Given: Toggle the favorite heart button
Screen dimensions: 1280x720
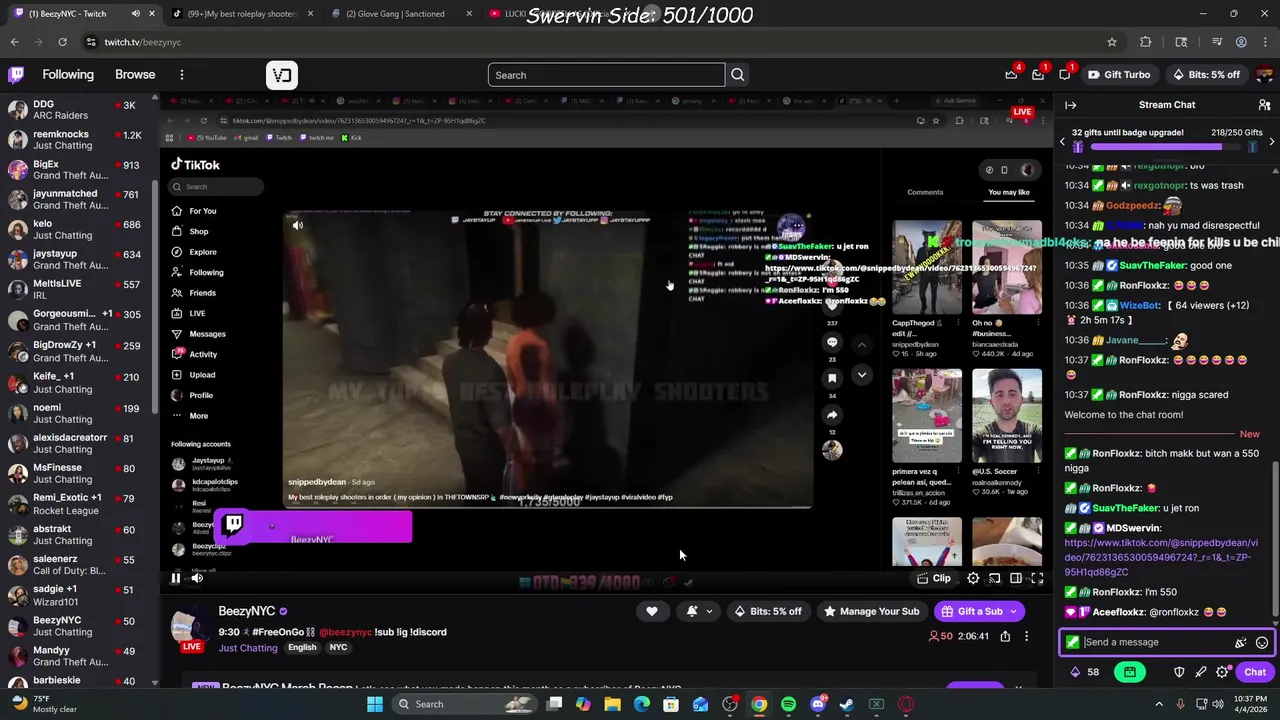Looking at the screenshot, I should coord(651,611).
